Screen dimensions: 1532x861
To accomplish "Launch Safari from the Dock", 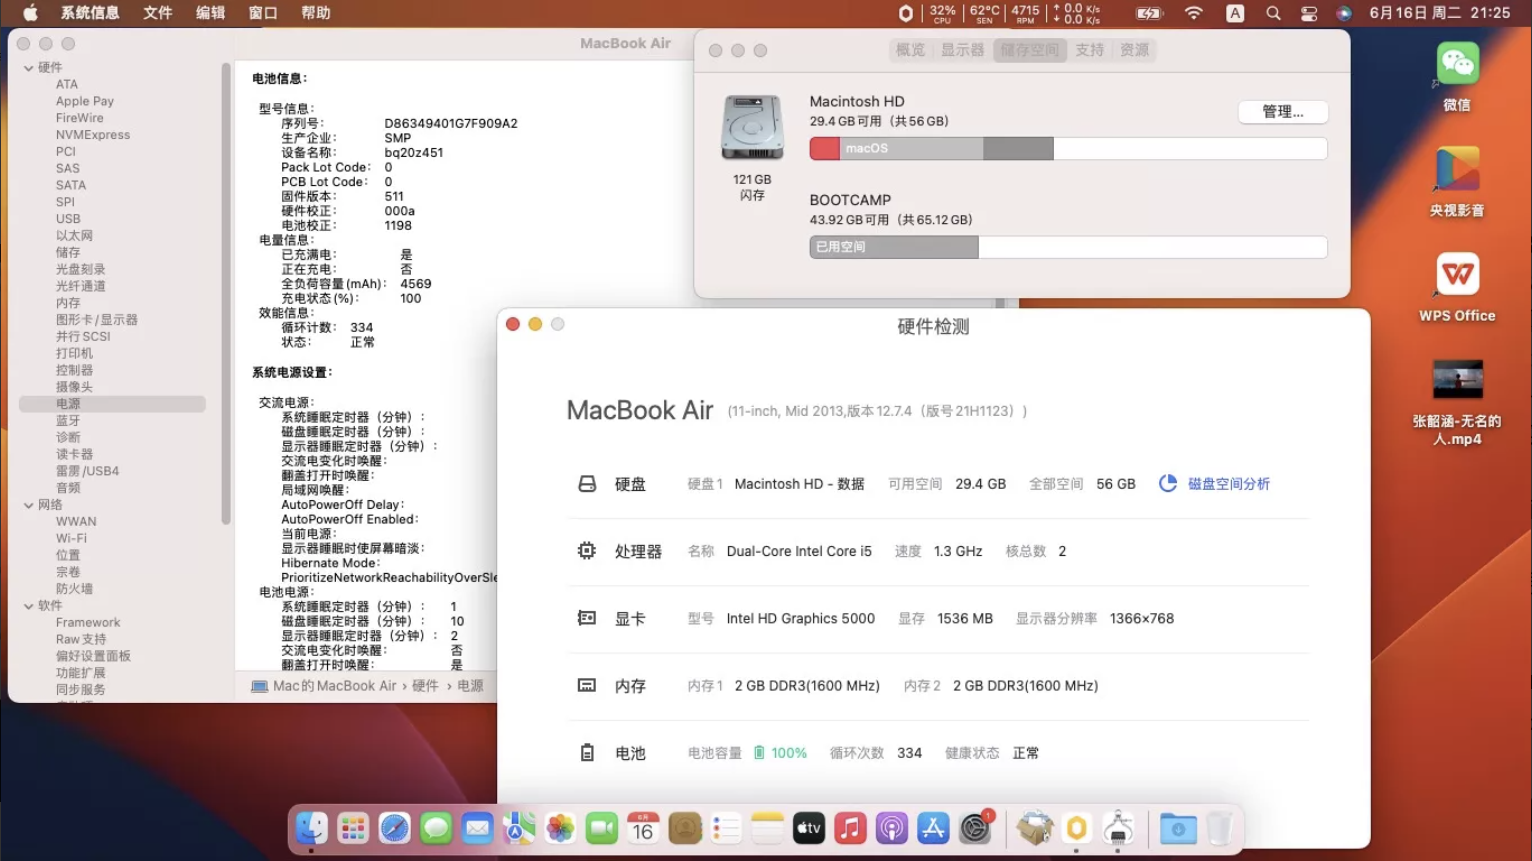I will click(x=394, y=828).
